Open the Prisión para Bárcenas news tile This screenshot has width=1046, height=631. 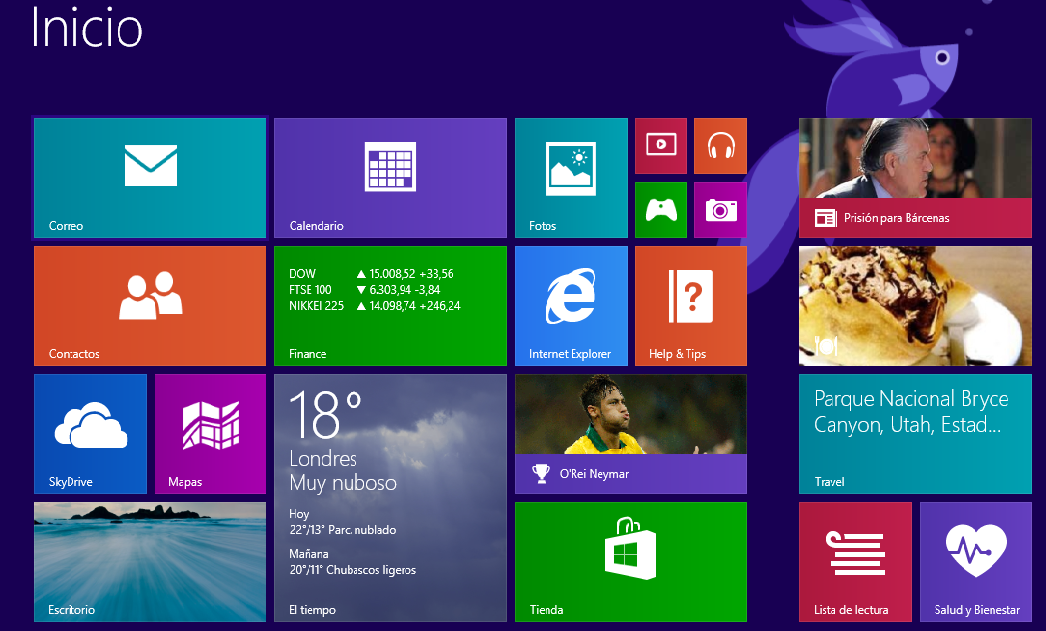[915, 178]
